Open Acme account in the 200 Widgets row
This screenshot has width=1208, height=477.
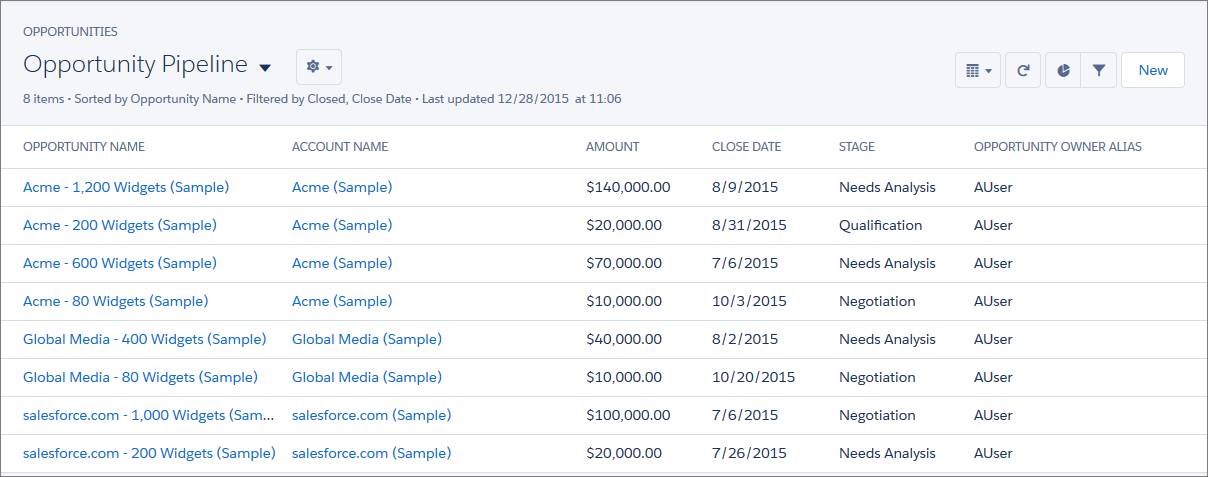(x=342, y=225)
